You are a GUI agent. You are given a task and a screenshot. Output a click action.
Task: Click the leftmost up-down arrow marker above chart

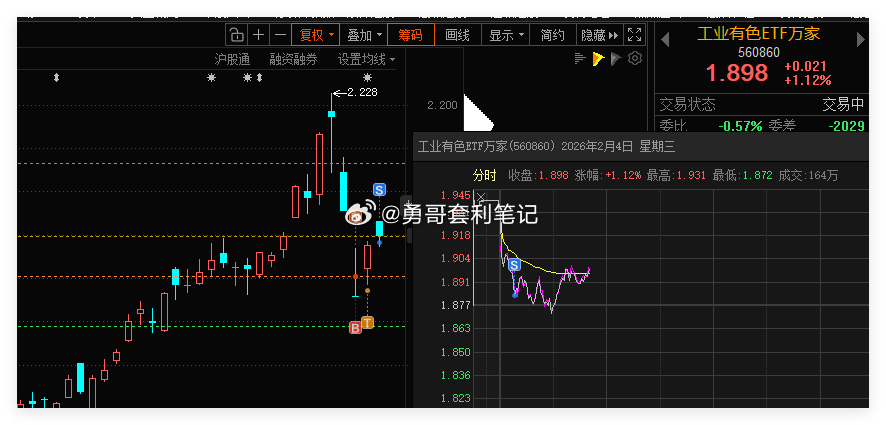click(56, 78)
